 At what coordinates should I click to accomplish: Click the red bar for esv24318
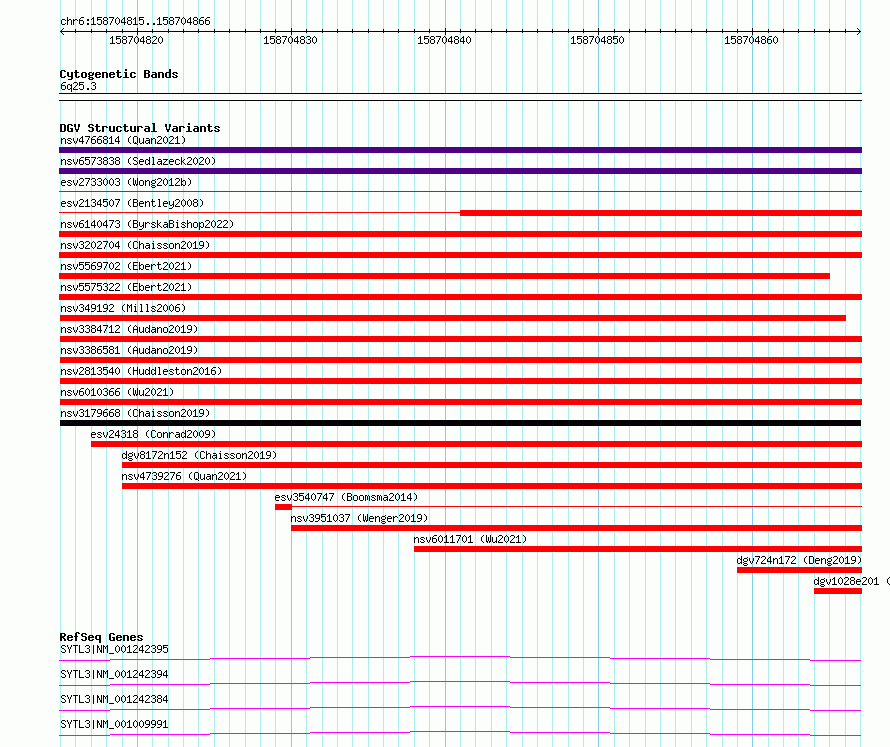[476, 444]
